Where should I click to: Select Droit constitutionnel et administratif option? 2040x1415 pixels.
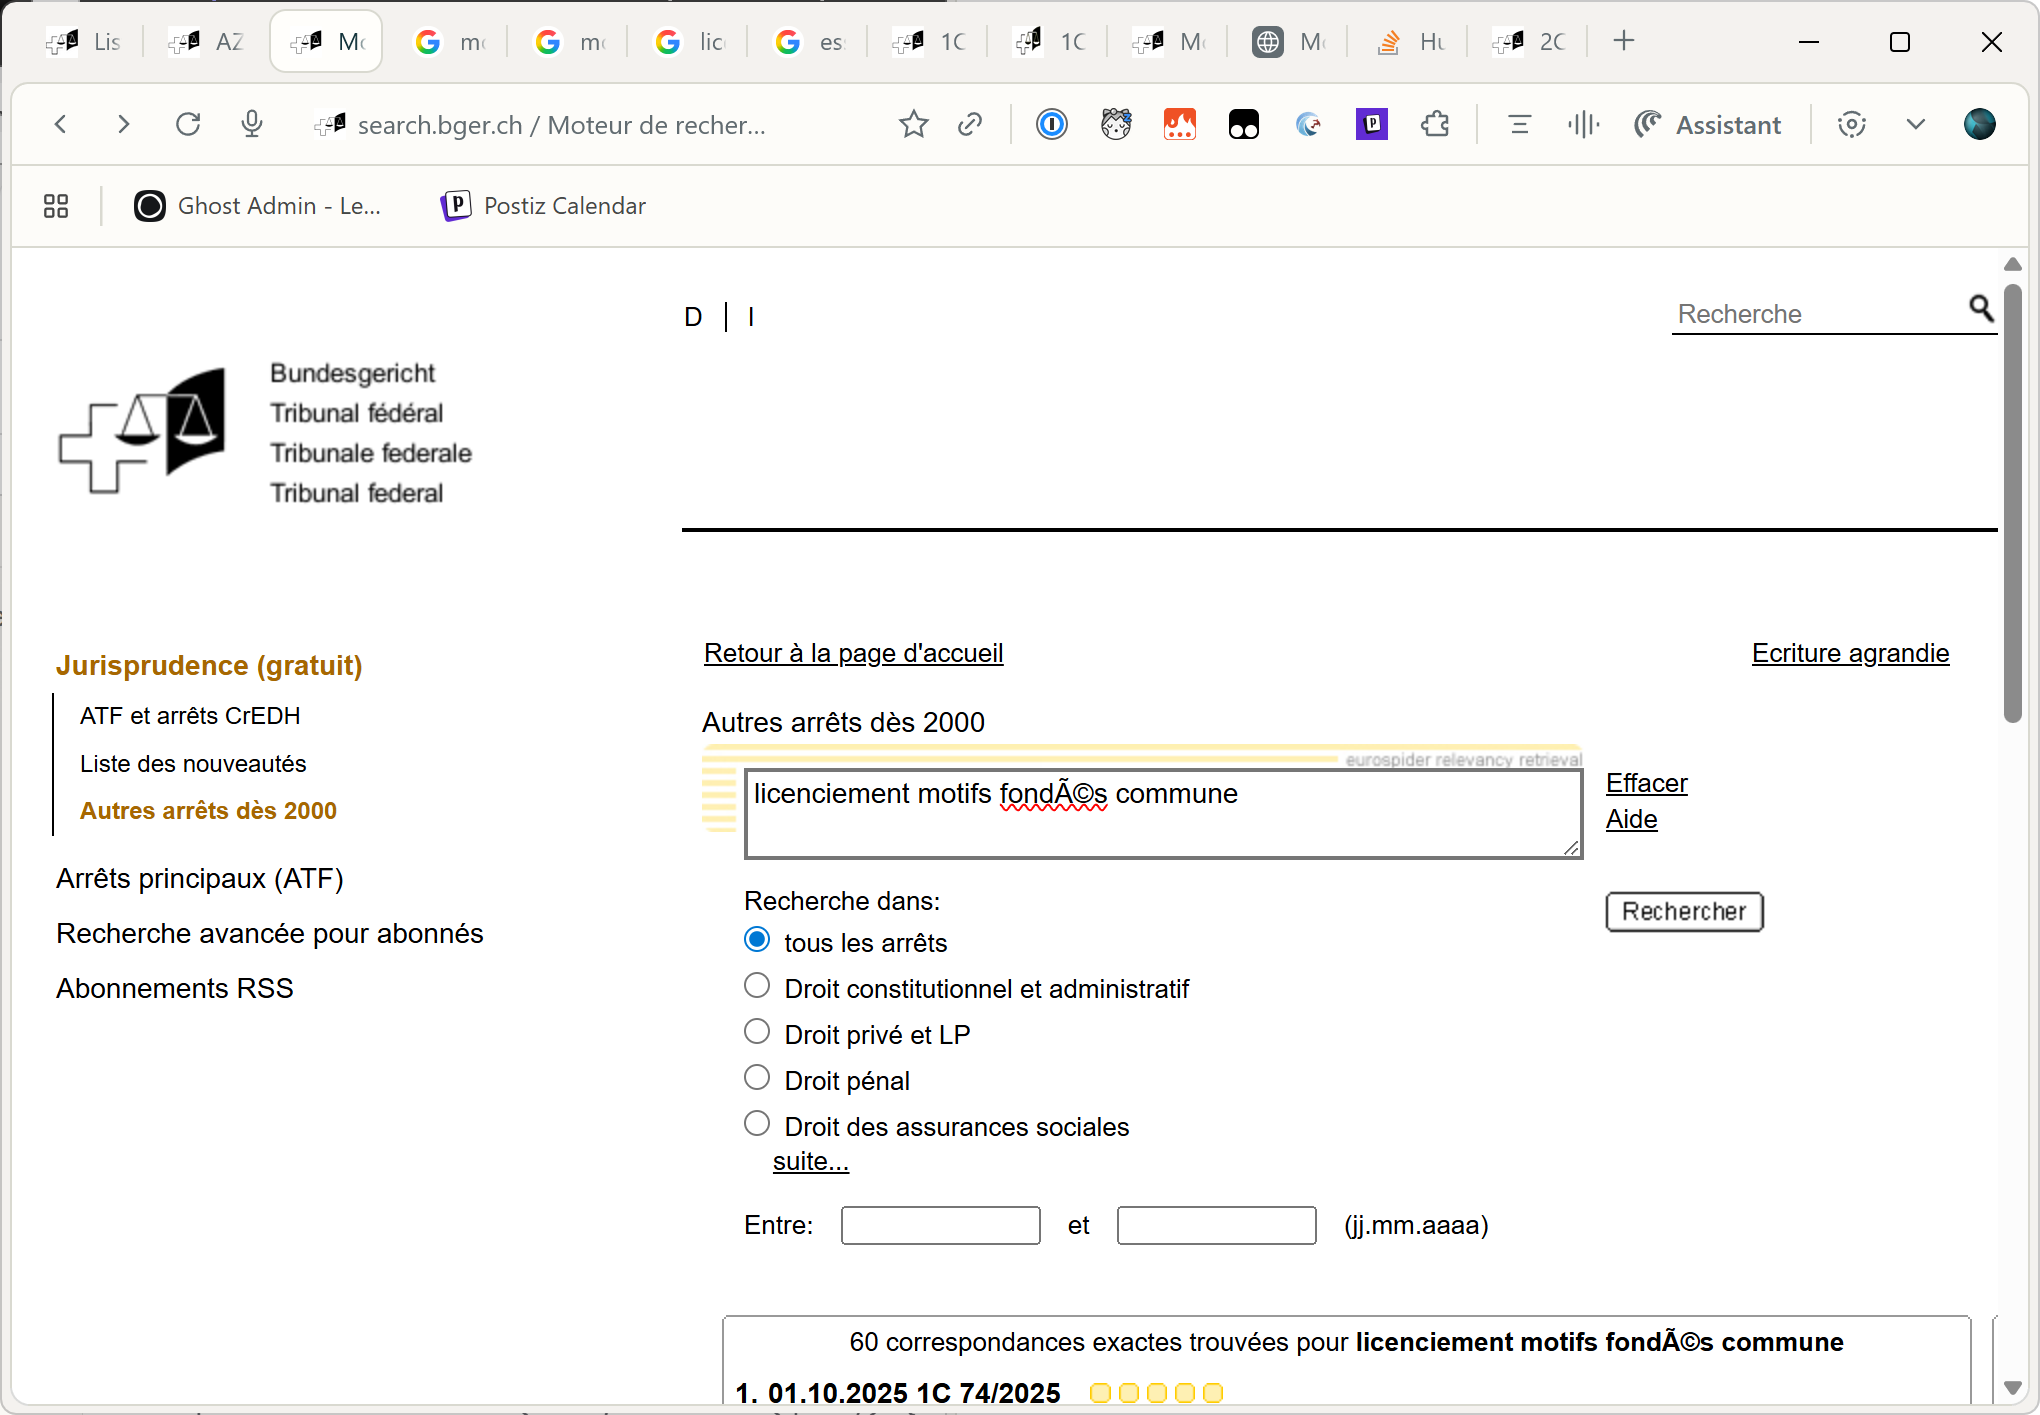click(757, 986)
